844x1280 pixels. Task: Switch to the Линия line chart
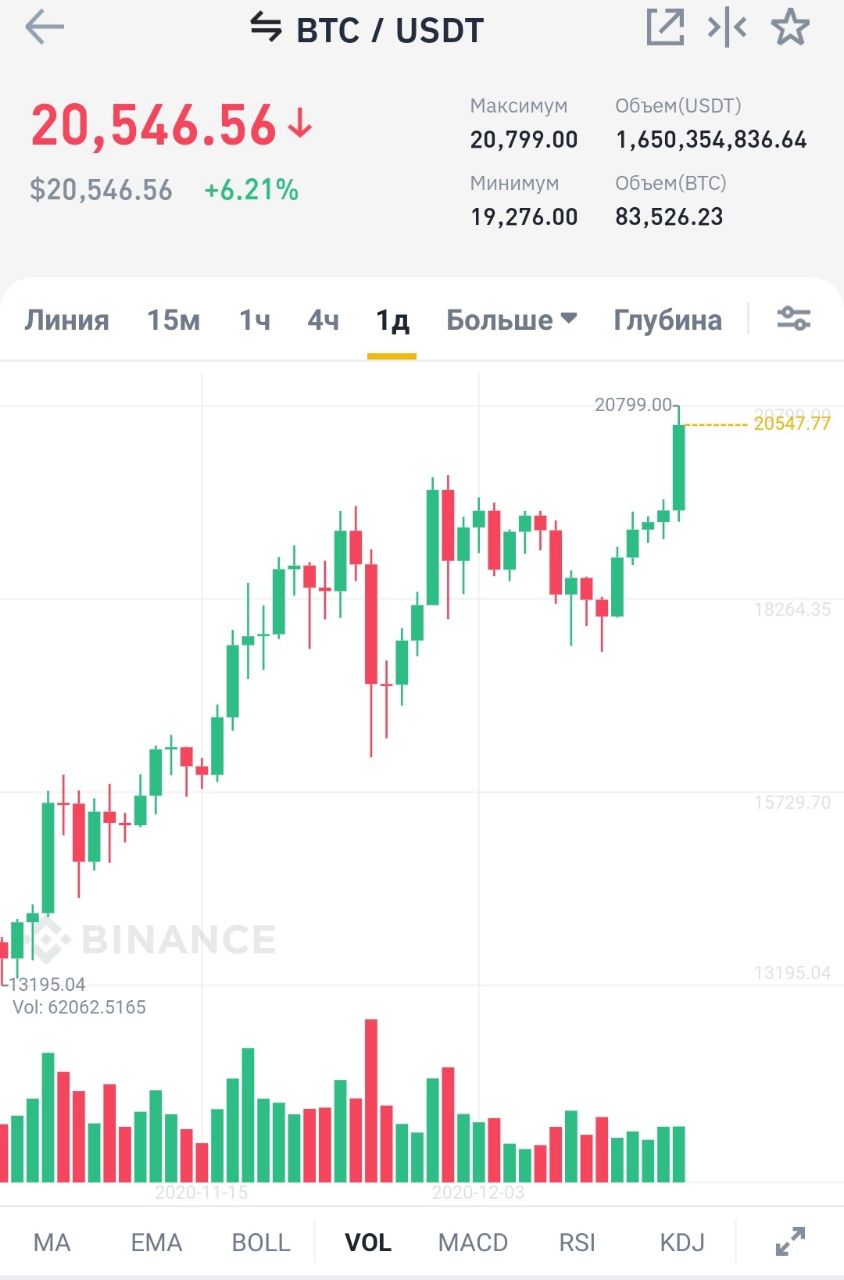pos(67,320)
